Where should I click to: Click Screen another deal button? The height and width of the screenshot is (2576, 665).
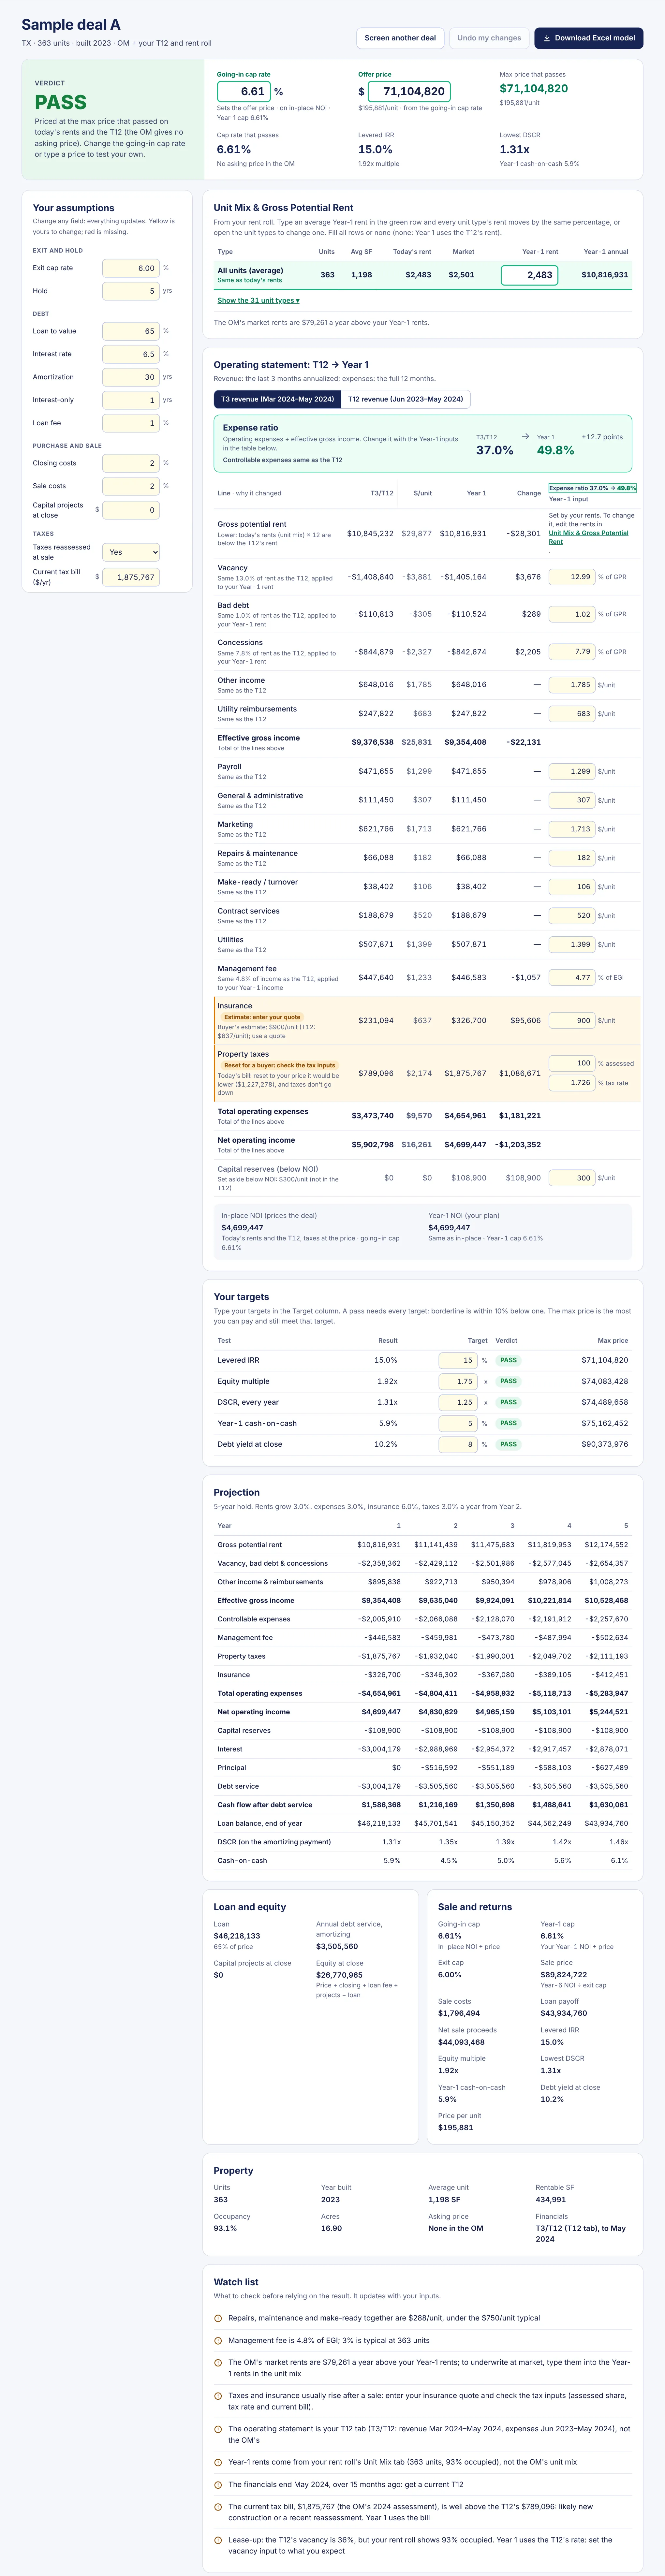(x=400, y=38)
